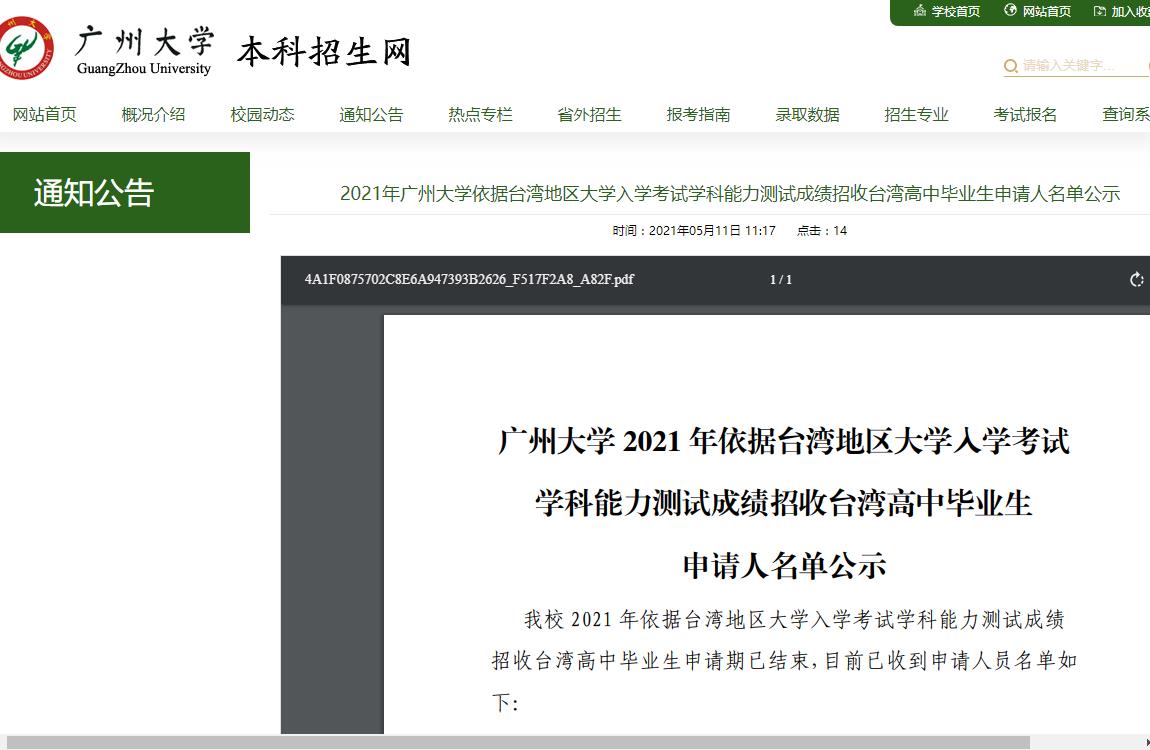Open 招生专业 navigation item
Screen dimensions: 1150x750
coord(917,114)
